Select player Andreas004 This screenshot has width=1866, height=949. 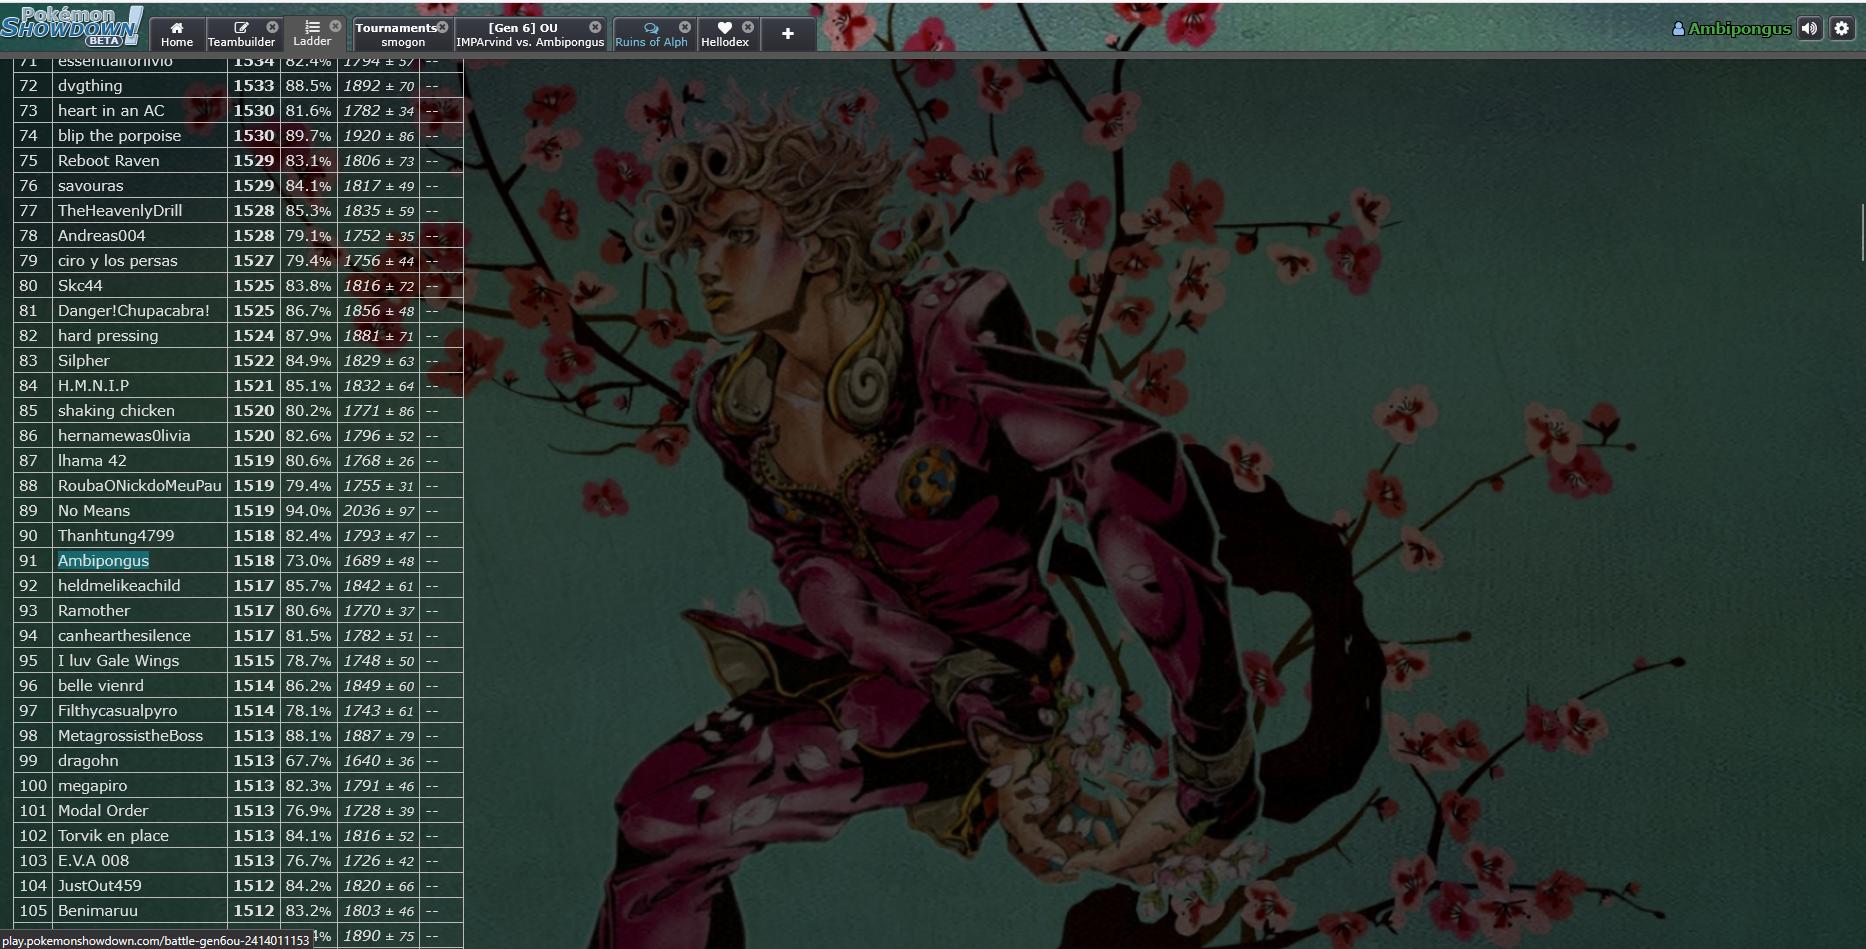[101, 236]
